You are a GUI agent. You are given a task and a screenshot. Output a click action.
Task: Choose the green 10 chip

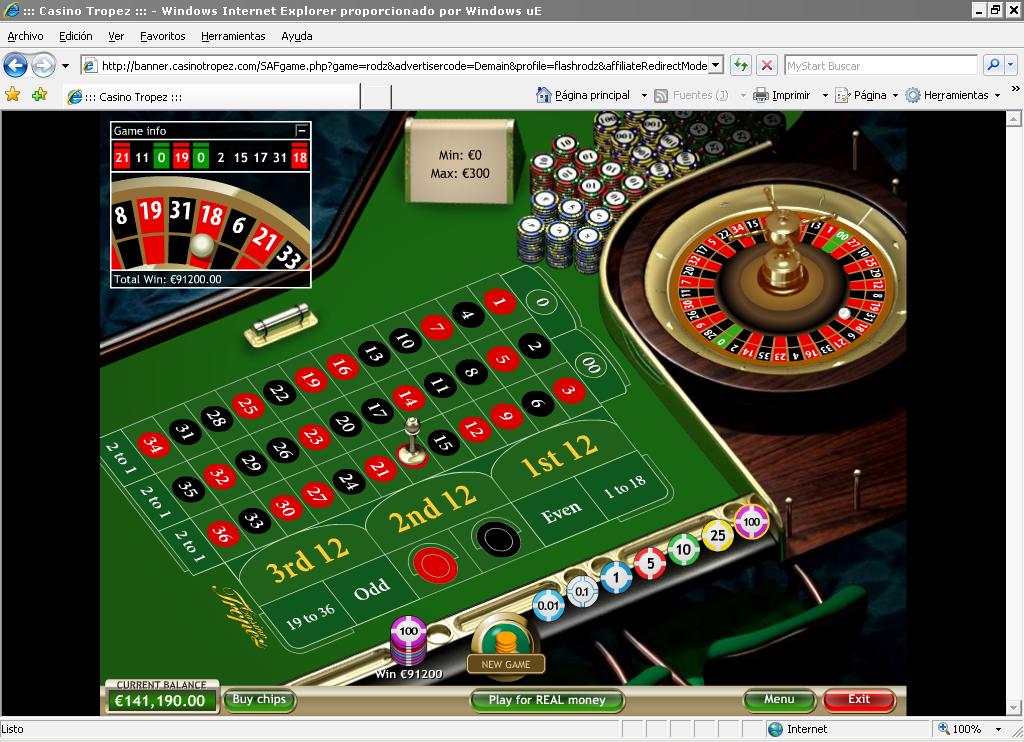684,549
